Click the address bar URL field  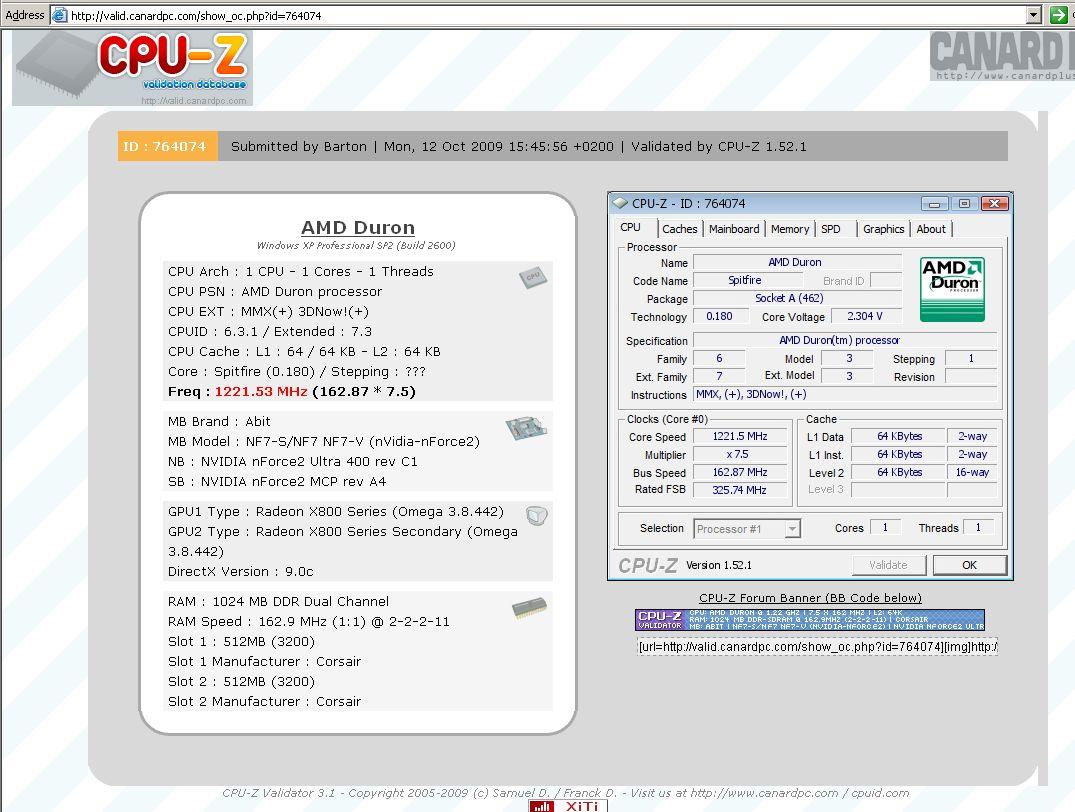pos(540,15)
